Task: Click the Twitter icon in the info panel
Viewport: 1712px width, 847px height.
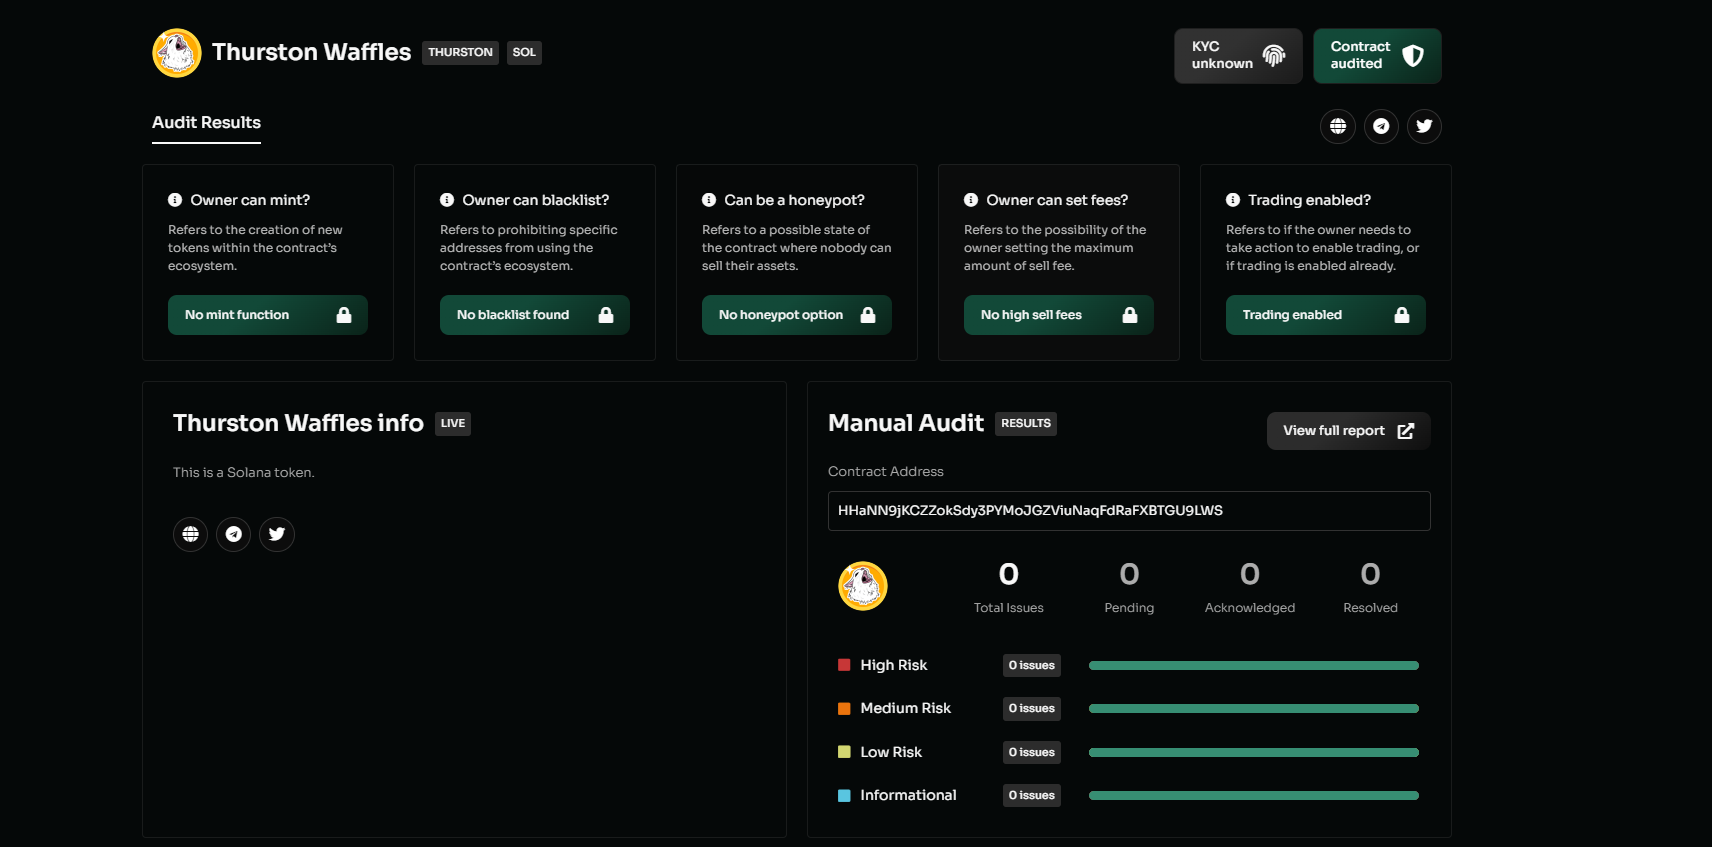Action: pos(277,534)
